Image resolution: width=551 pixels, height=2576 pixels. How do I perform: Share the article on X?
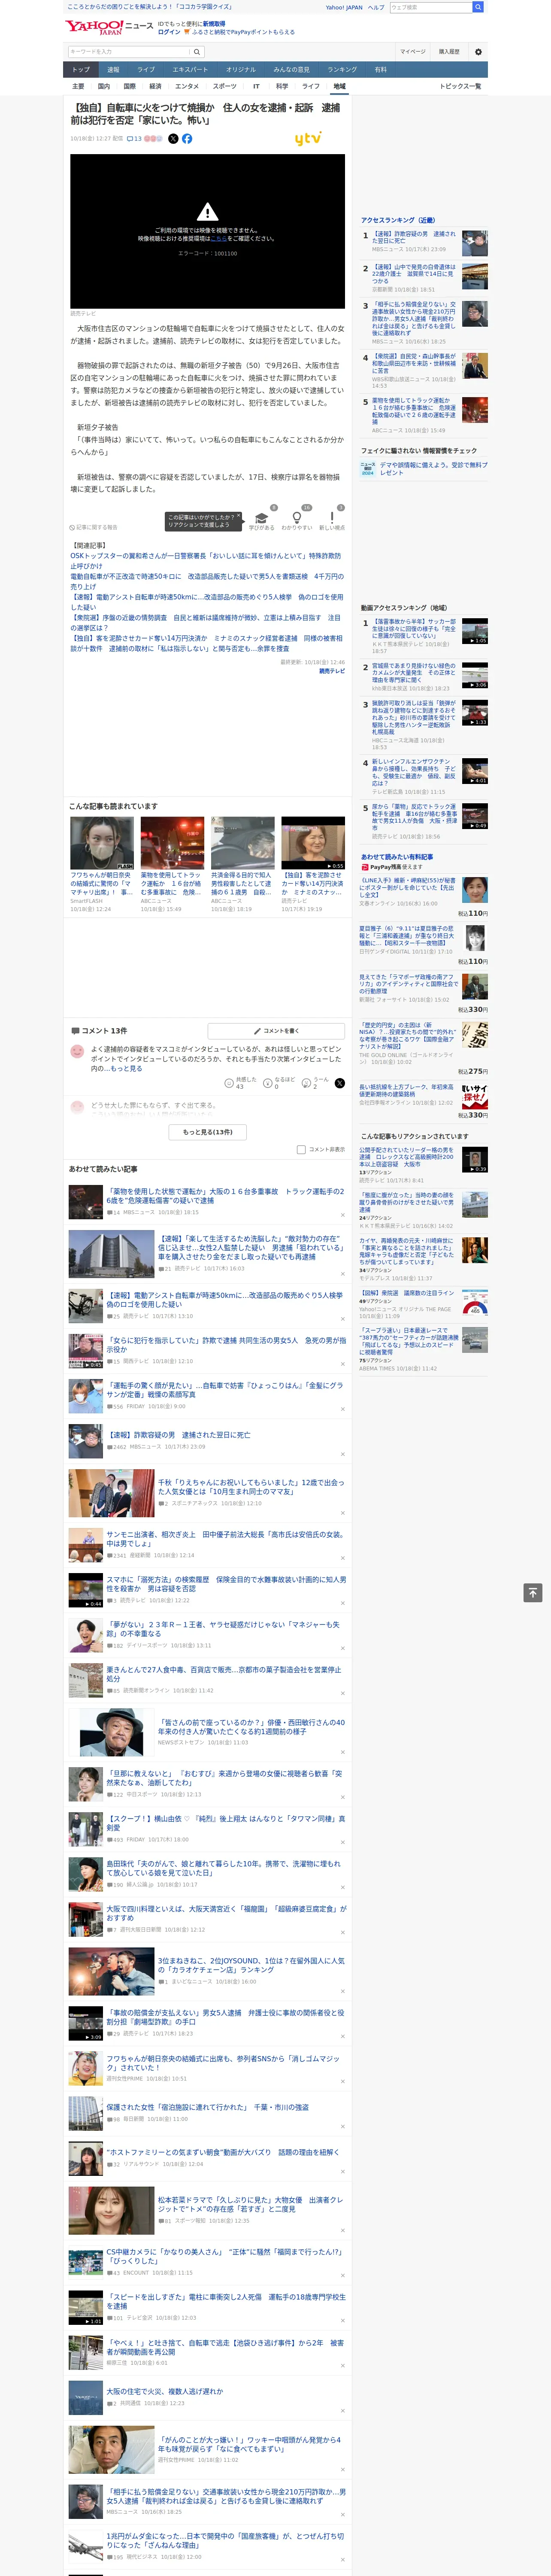coord(173,139)
